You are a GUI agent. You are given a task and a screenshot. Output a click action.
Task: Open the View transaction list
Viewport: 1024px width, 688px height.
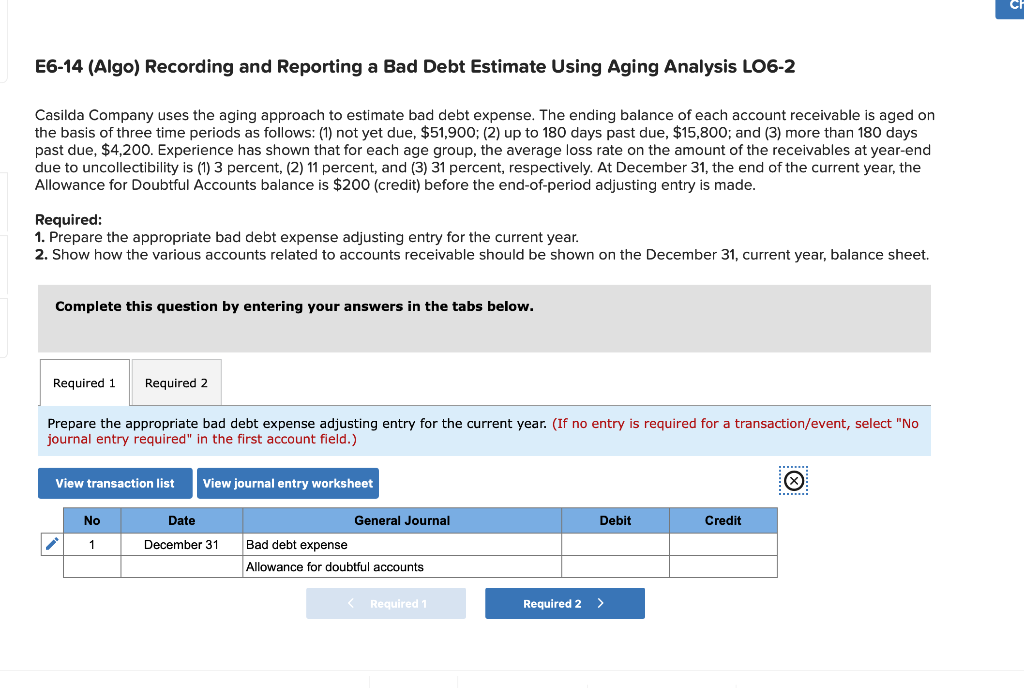pos(114,483)
